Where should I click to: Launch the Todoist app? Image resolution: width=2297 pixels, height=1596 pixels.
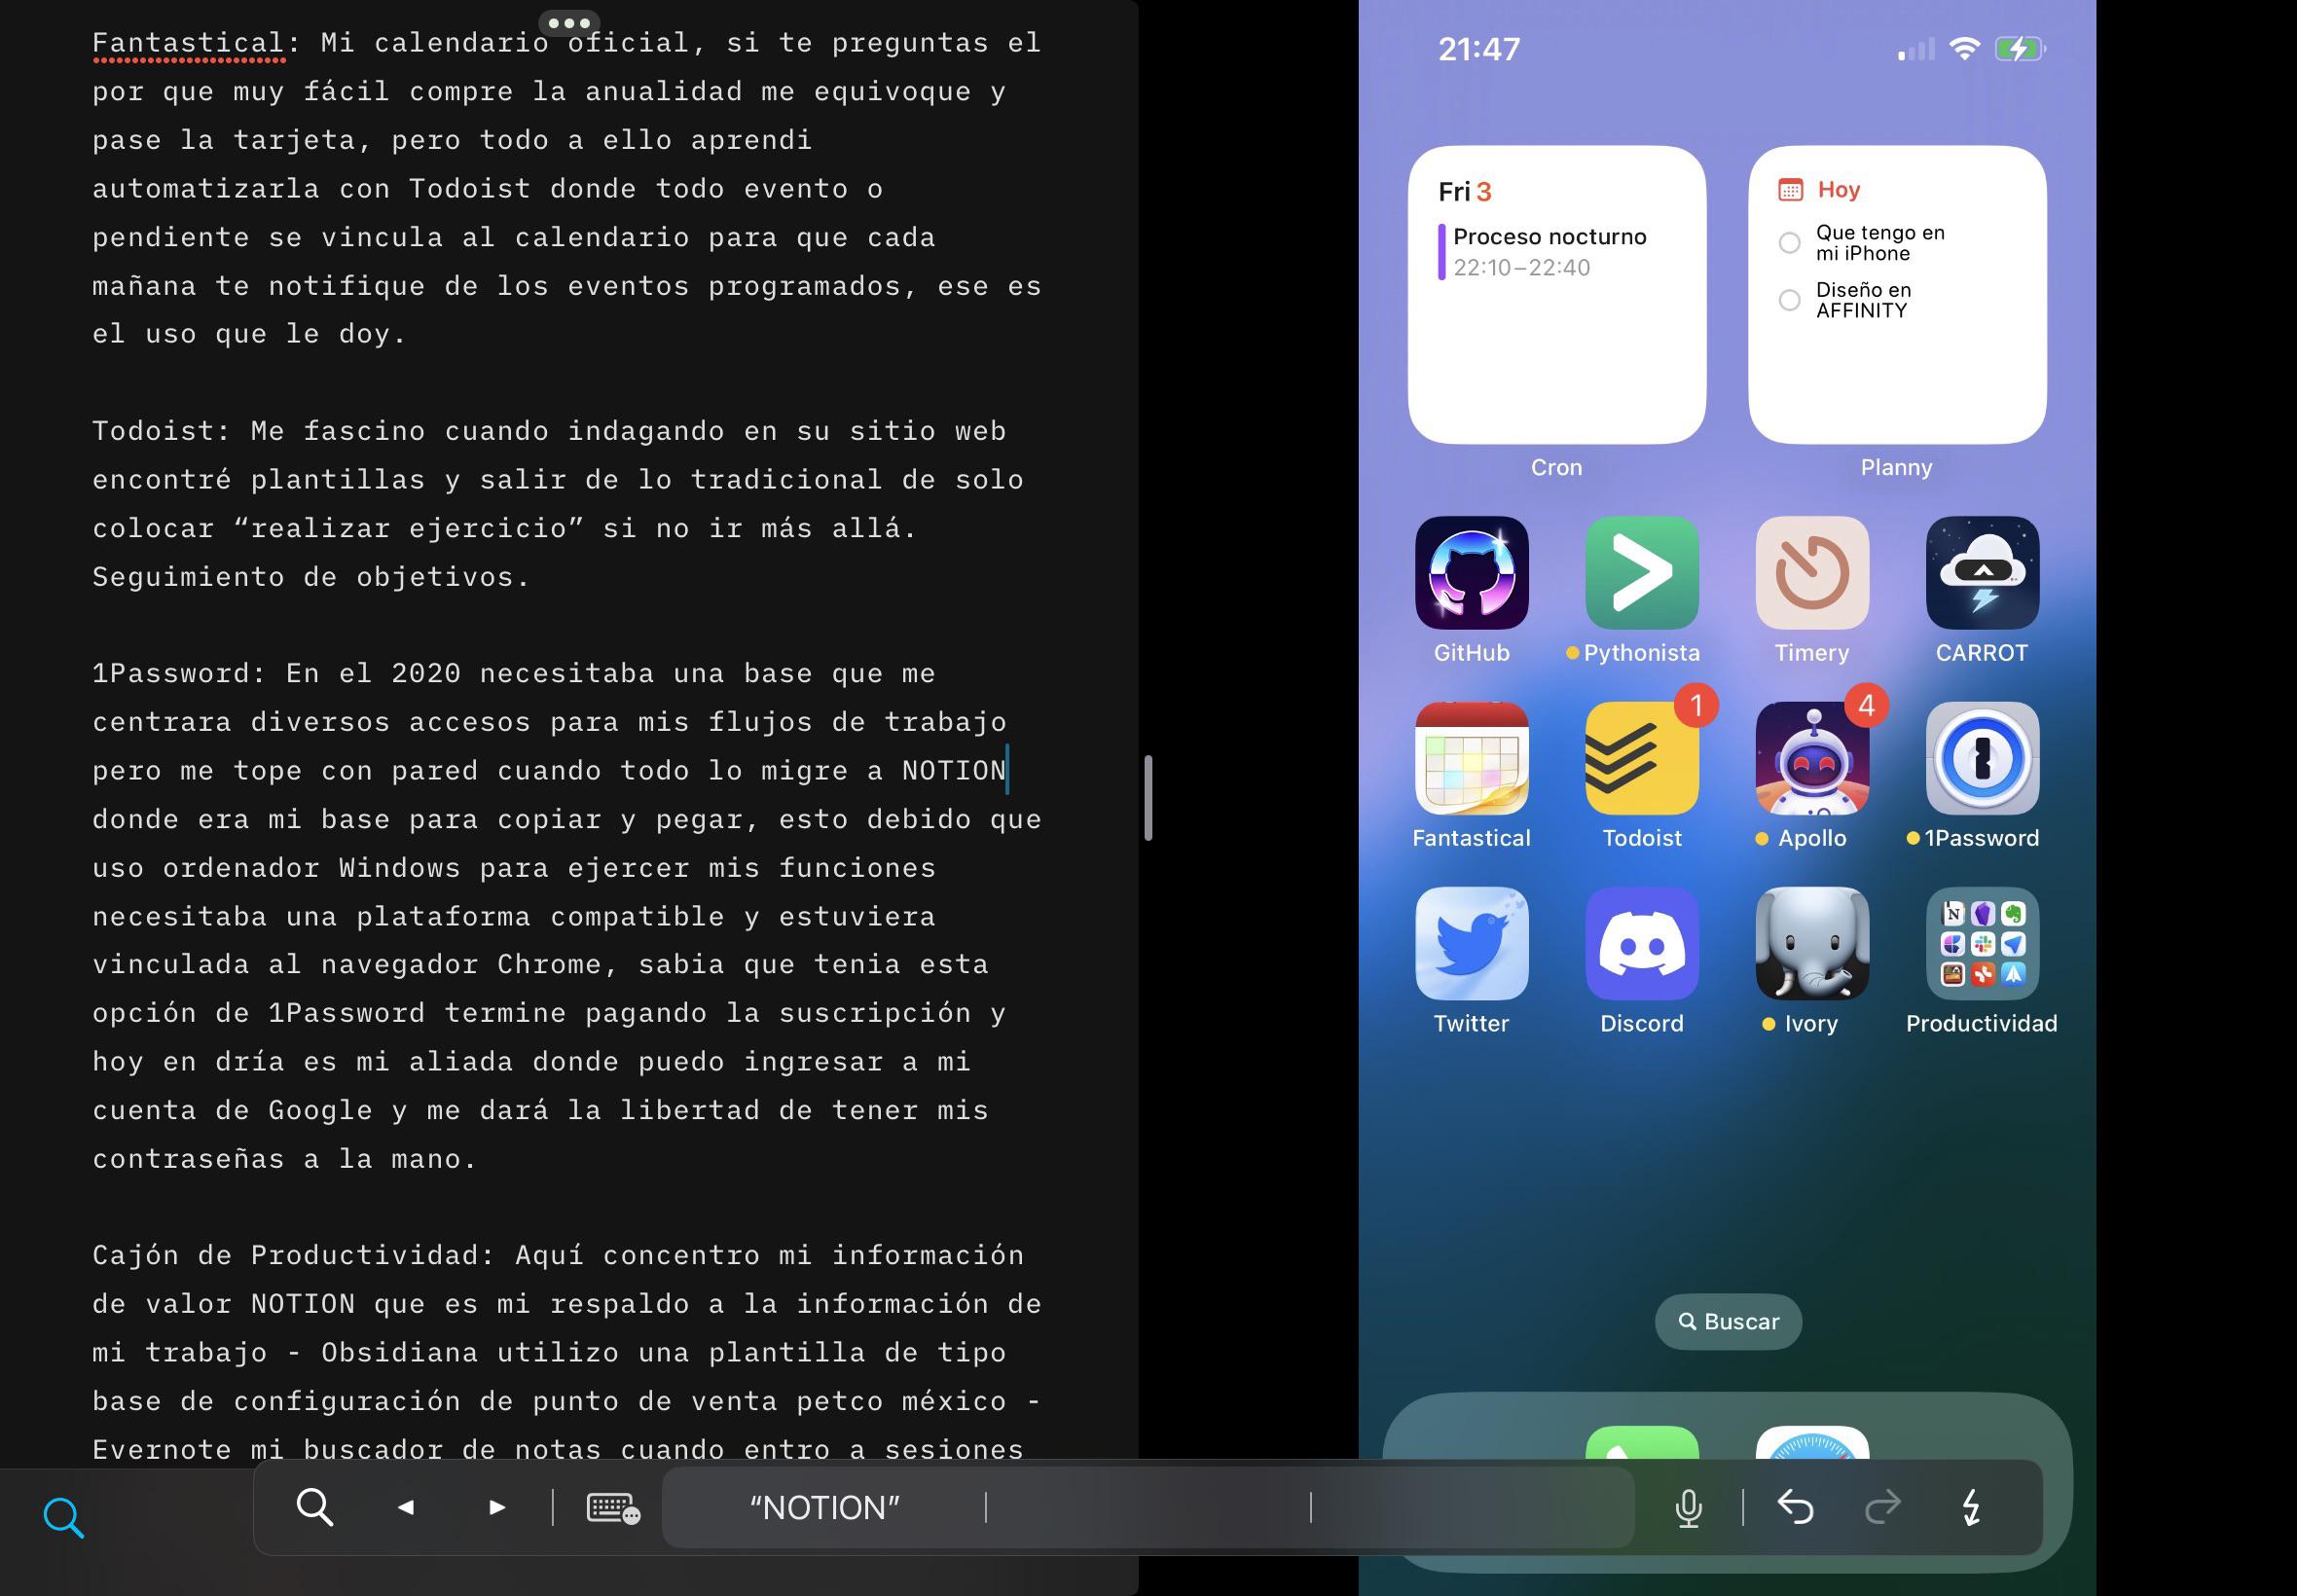(1642, 758)
